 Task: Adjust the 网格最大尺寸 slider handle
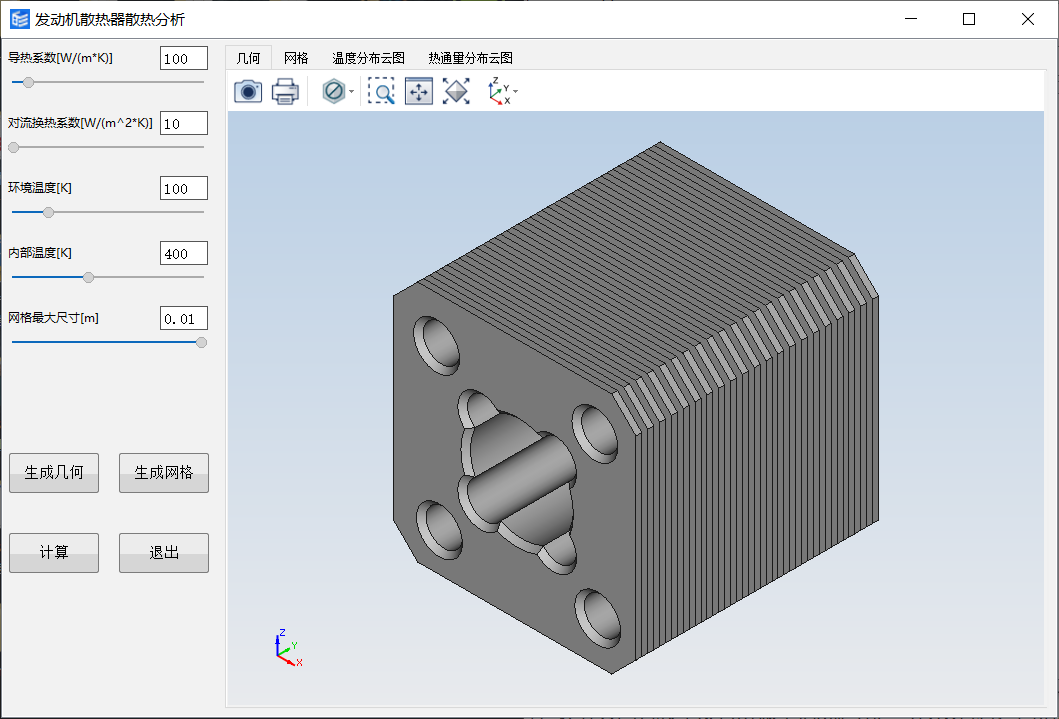point(201,342)
